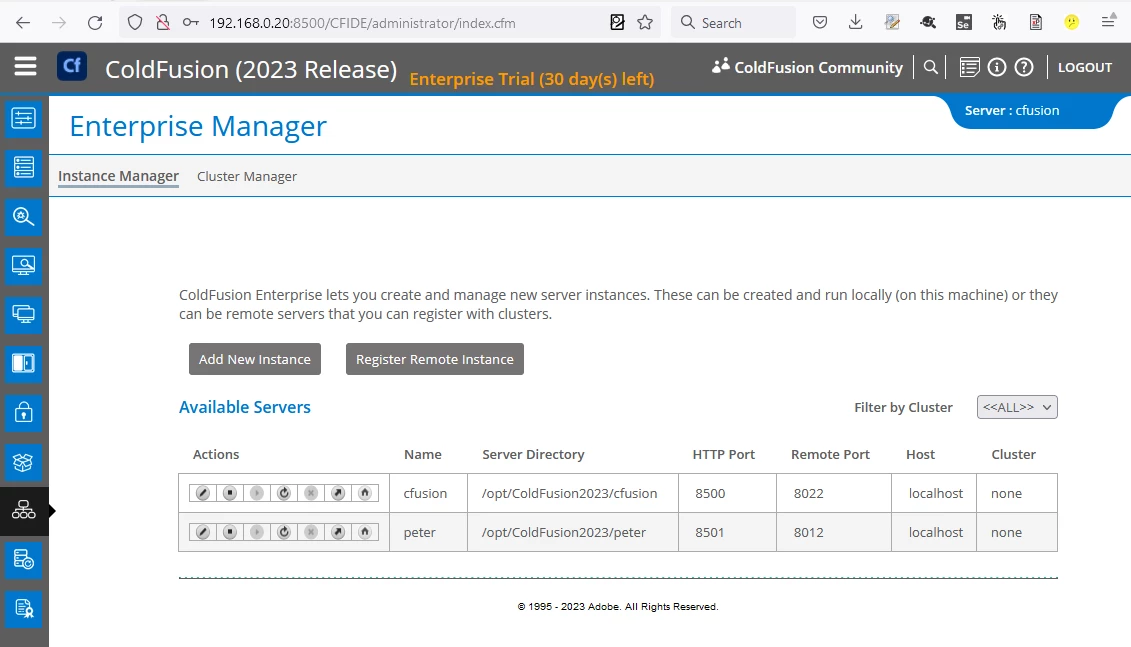Click the Register Remote Instance button
The image size is (1131, 647).
(435, 359)
